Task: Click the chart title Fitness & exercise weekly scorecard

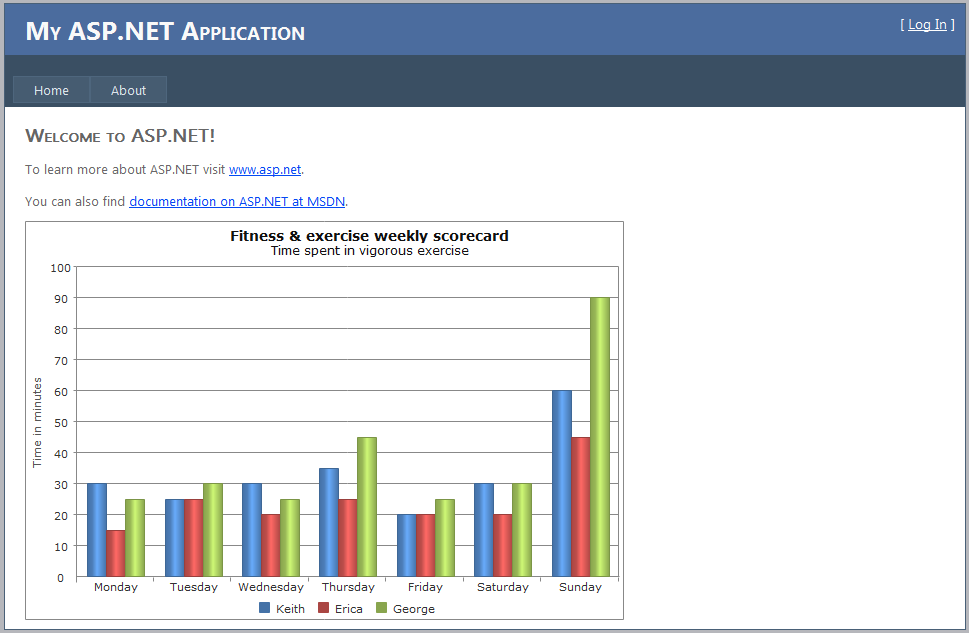Action: click(369, 236)
